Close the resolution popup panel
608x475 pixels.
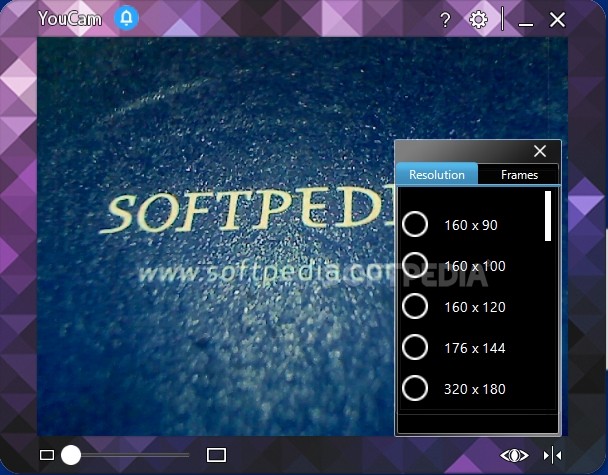pos(540,151)
